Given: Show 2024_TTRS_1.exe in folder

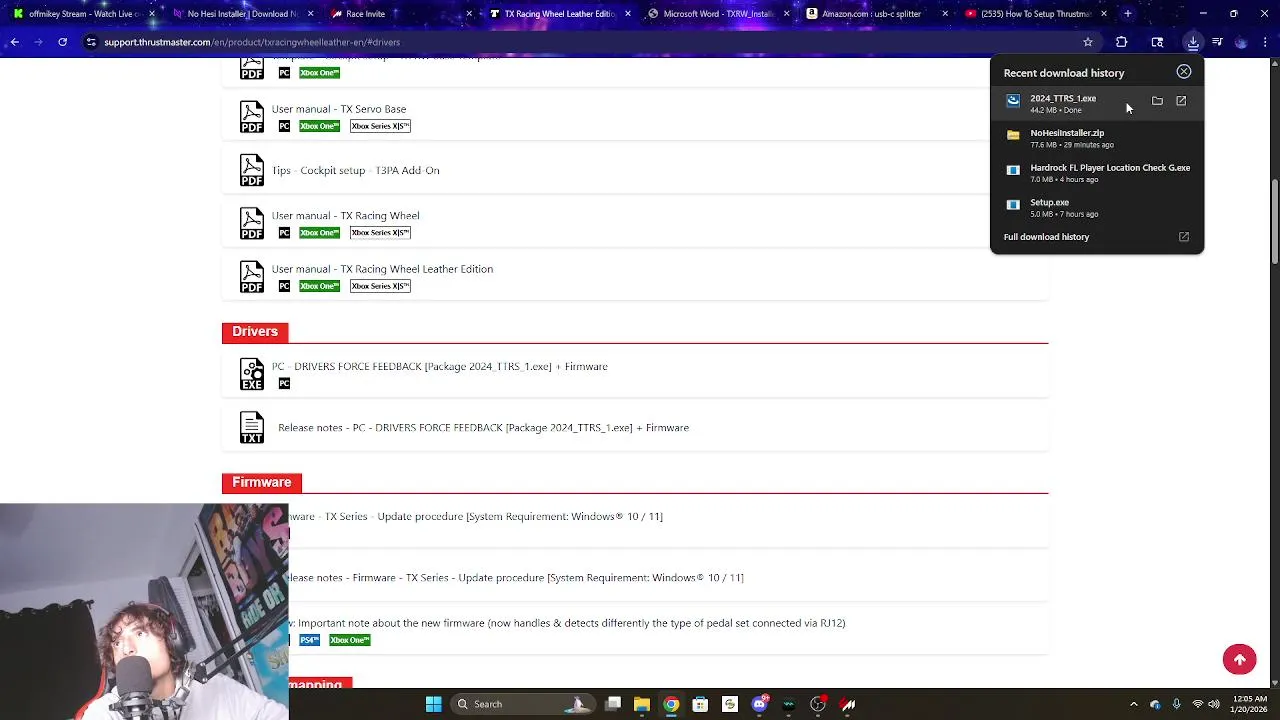Looking at the screenshot, I should tap(1157, 101).
